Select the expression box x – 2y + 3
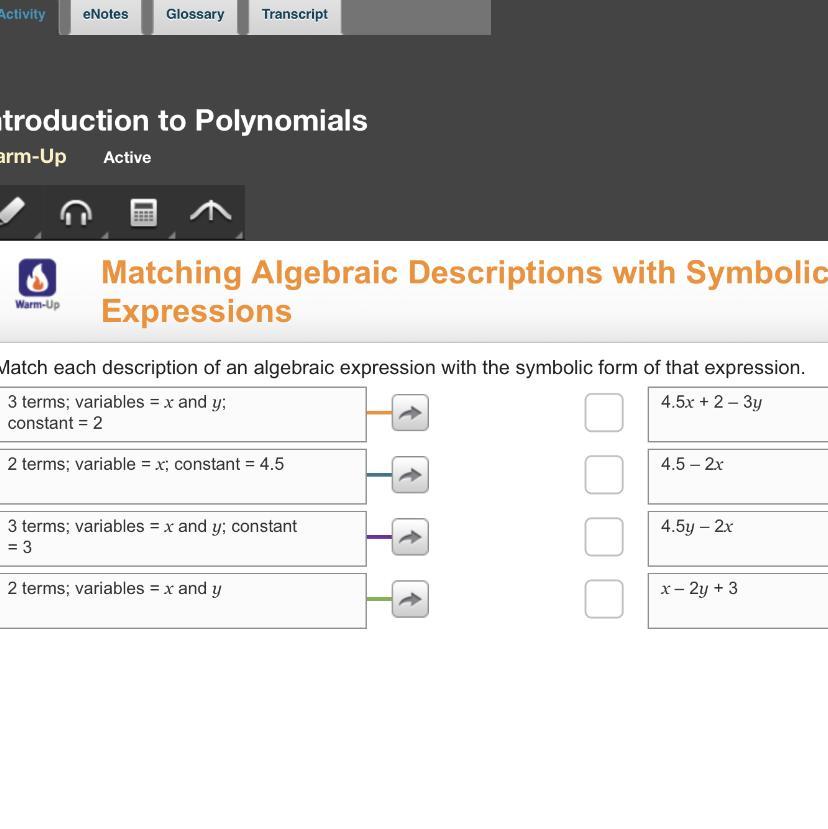 [738, 601]
